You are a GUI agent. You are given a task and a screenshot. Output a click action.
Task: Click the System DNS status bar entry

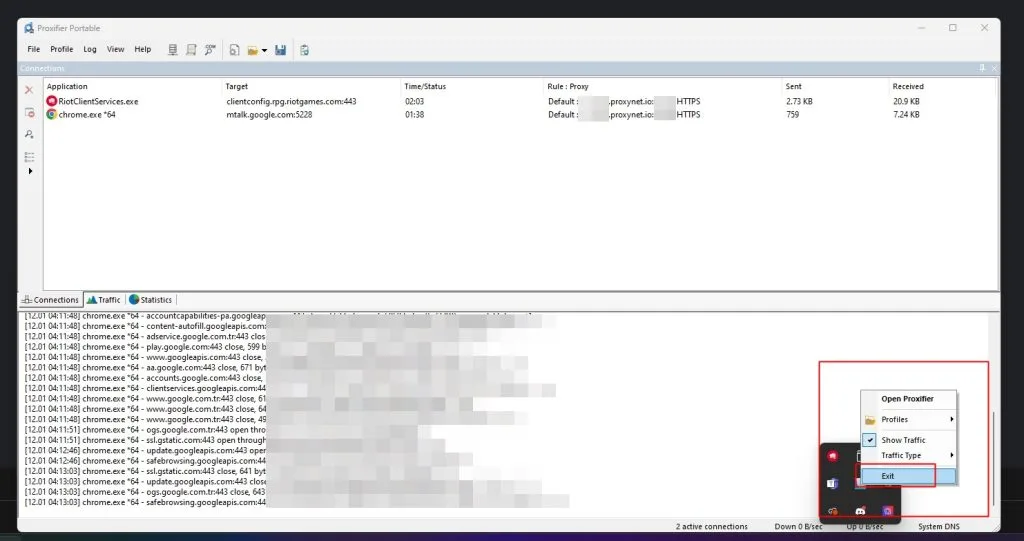(x=938, y=526)
